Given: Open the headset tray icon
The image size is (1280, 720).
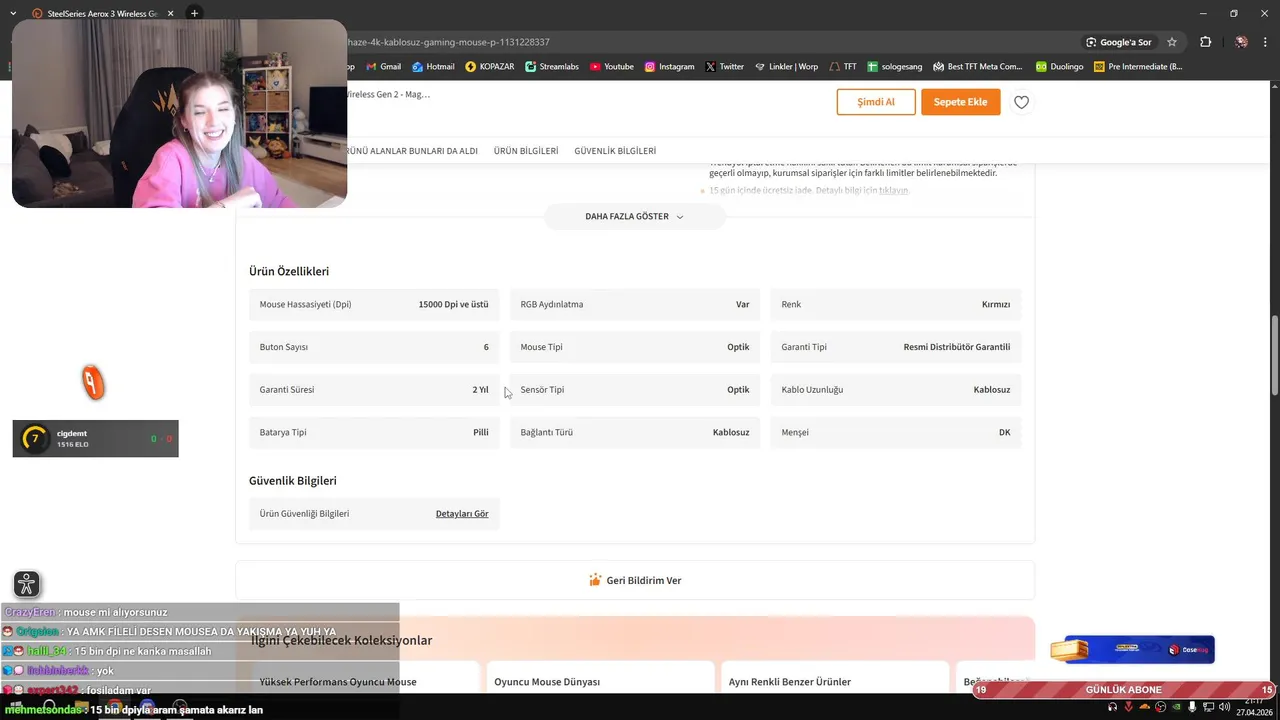Looking at the screenshot, I should point(1113,707).
